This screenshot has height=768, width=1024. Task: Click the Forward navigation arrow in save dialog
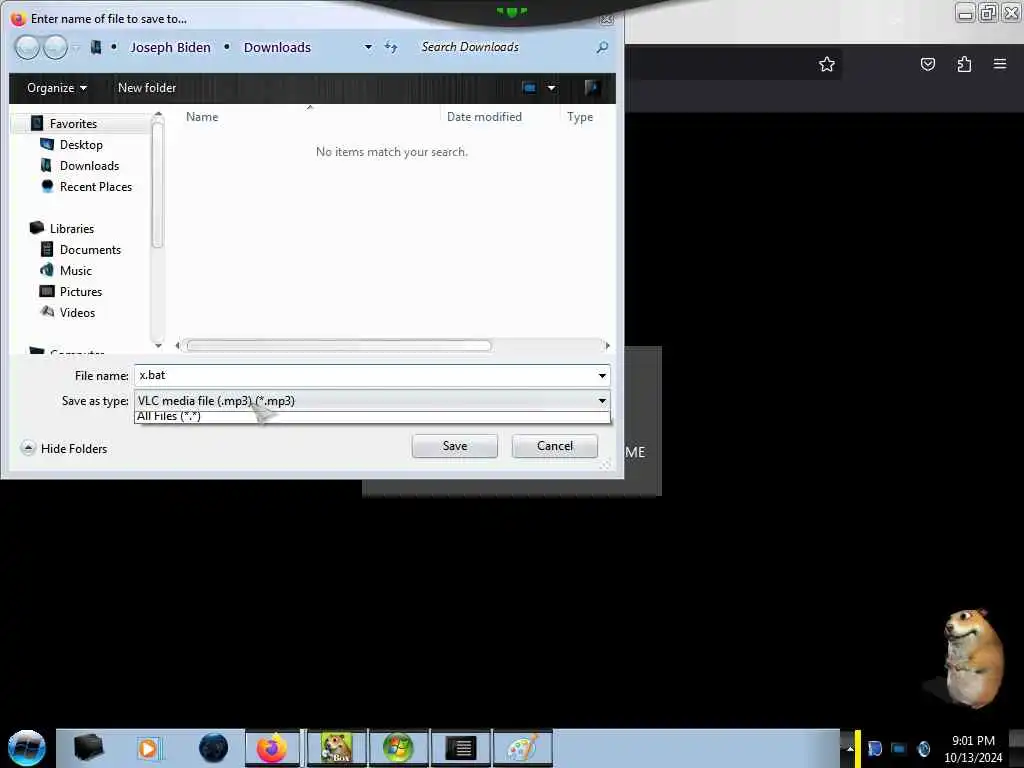tap(56, 47)
